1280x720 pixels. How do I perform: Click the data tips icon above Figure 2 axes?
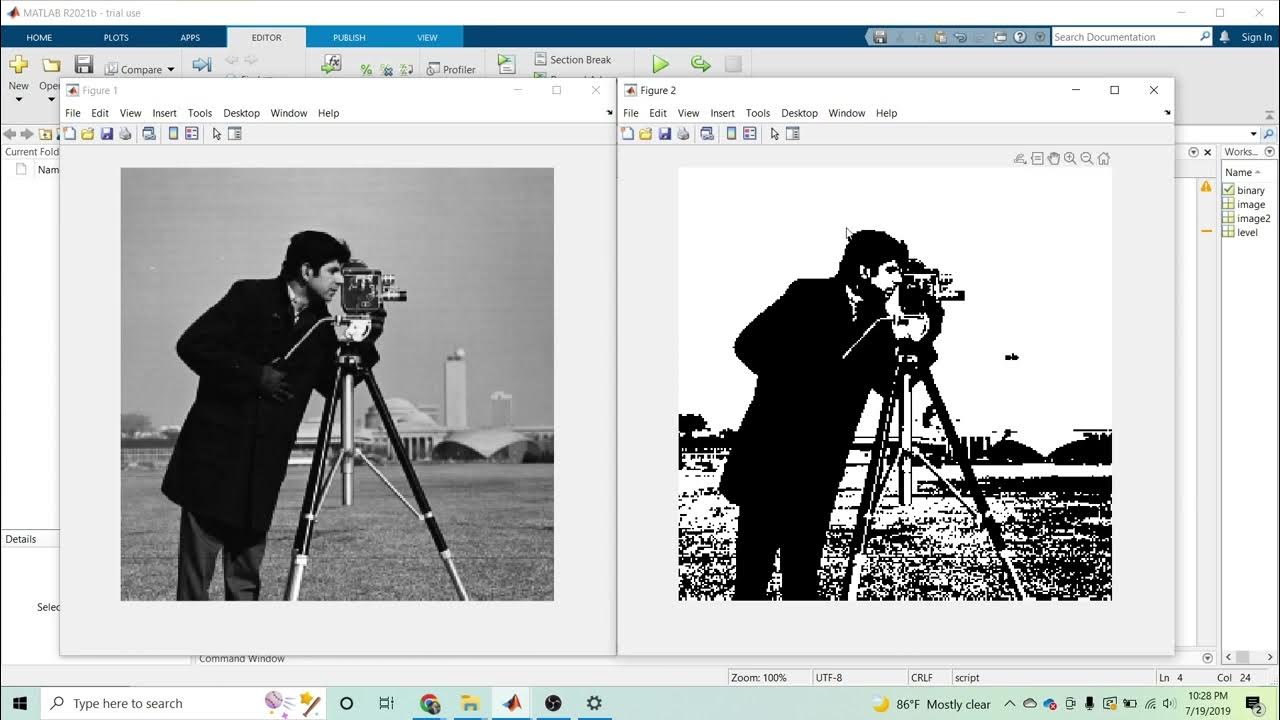click(x=1037, y=158)
